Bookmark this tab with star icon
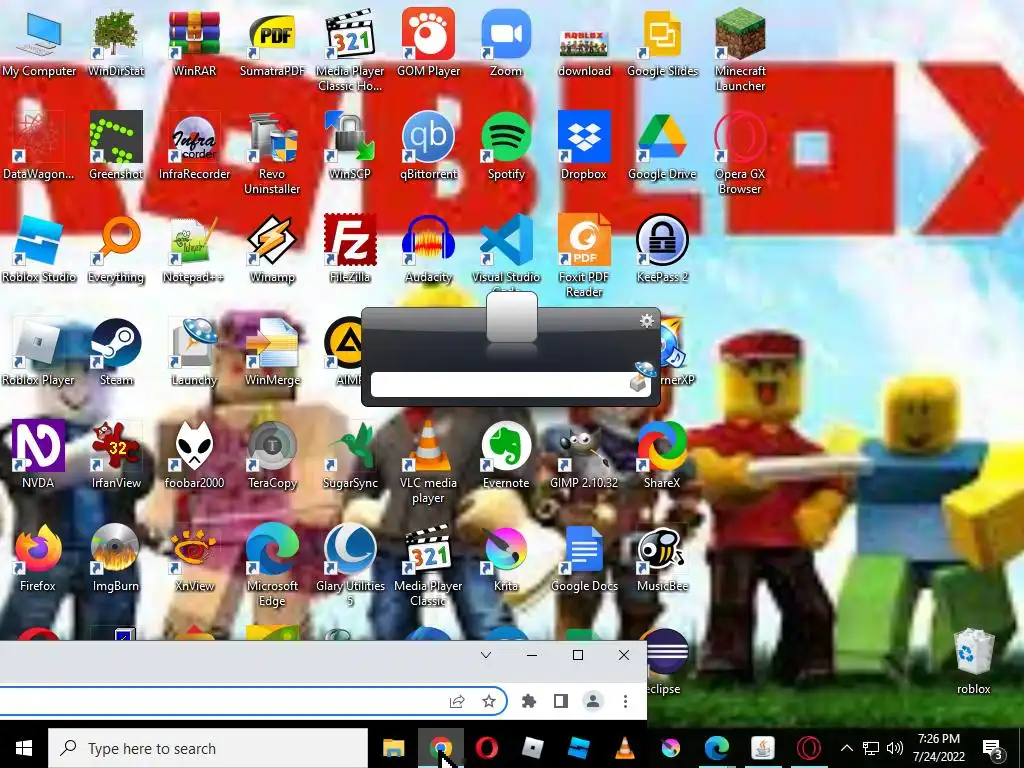The width and height of the screenshot is (1024, 768). click(x=488, y=701)
